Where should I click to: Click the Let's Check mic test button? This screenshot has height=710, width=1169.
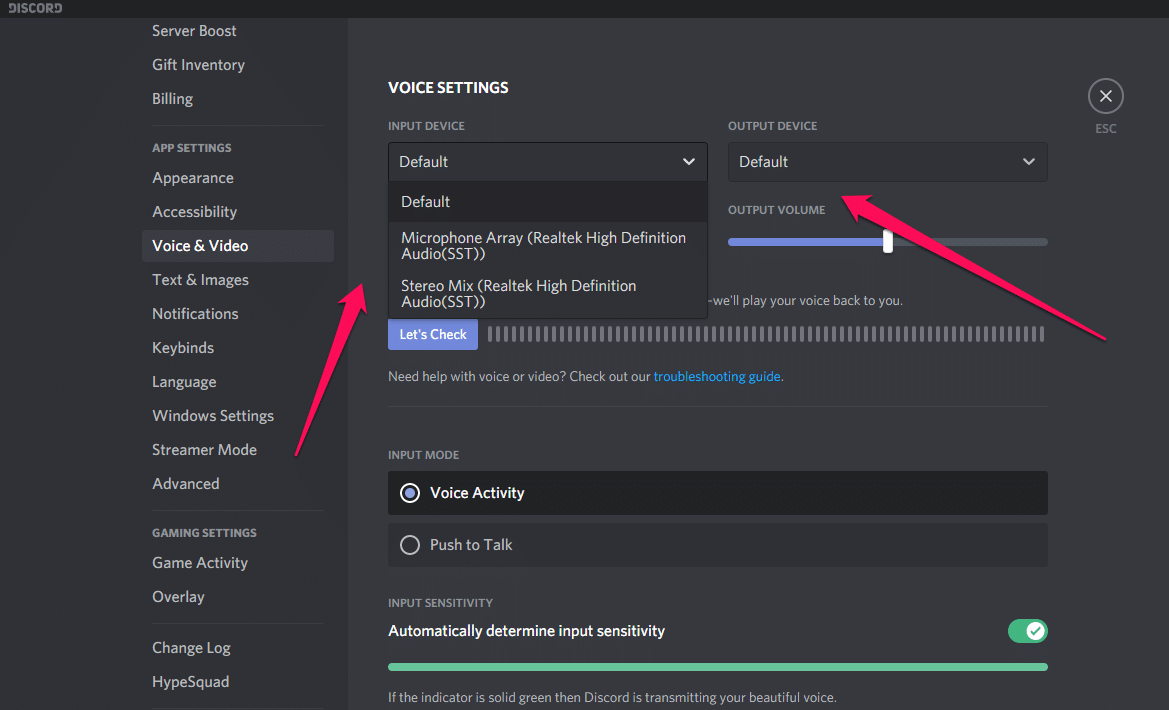pyautogui.click(x=433, y=334)
